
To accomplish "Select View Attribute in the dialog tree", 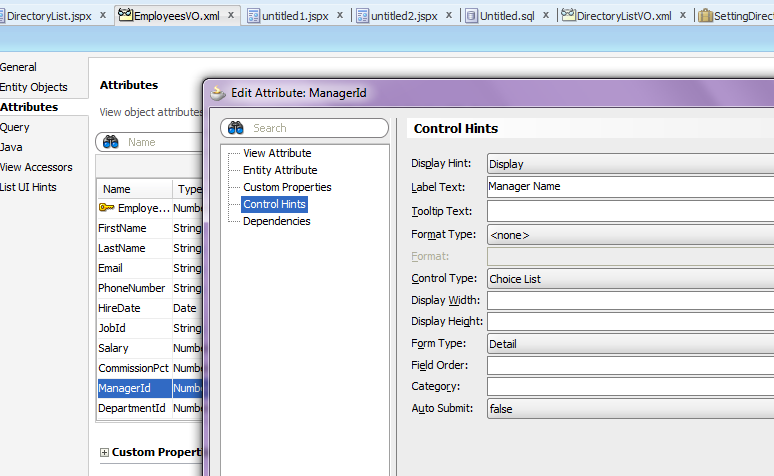I will click(277, 153).
